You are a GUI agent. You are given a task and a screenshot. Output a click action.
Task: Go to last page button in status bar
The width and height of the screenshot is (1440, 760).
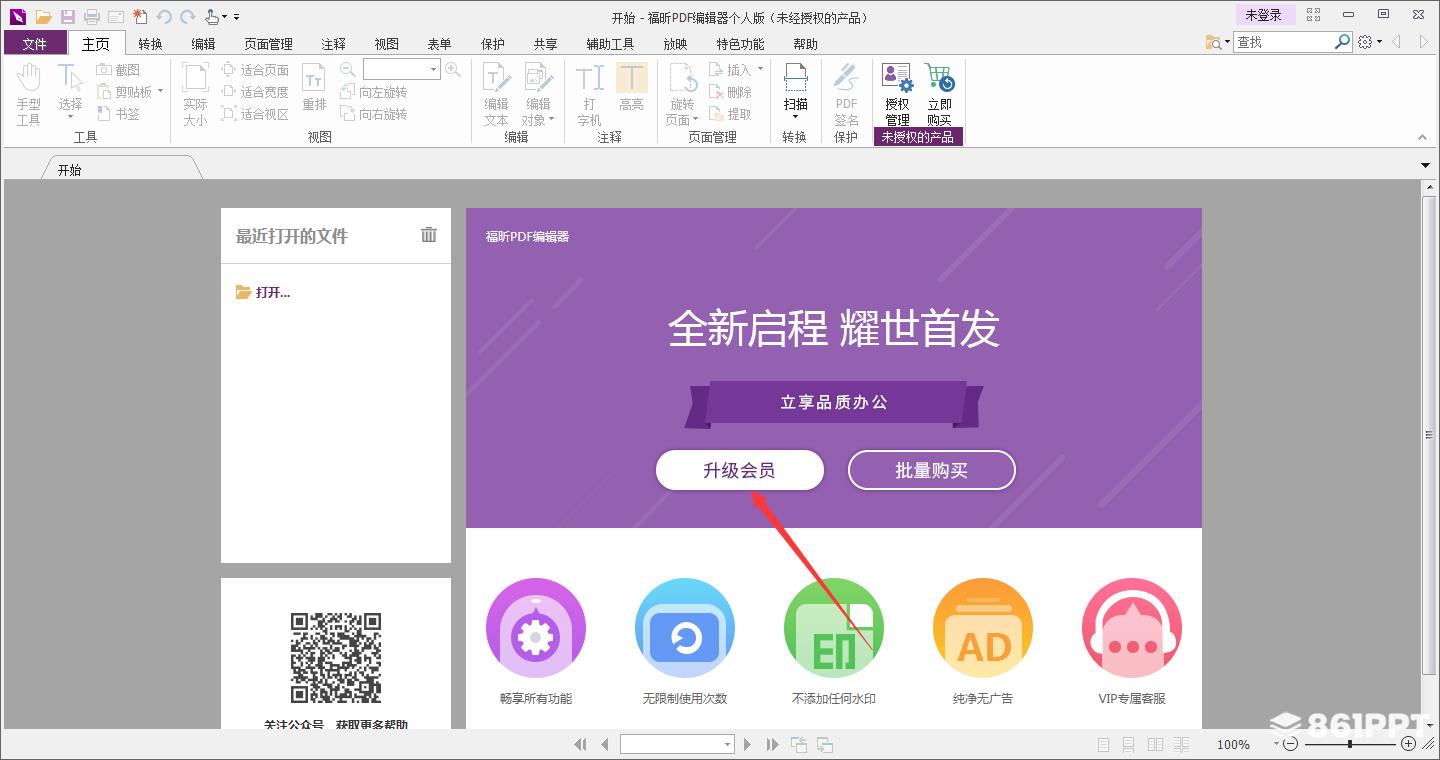click(772, 744)
